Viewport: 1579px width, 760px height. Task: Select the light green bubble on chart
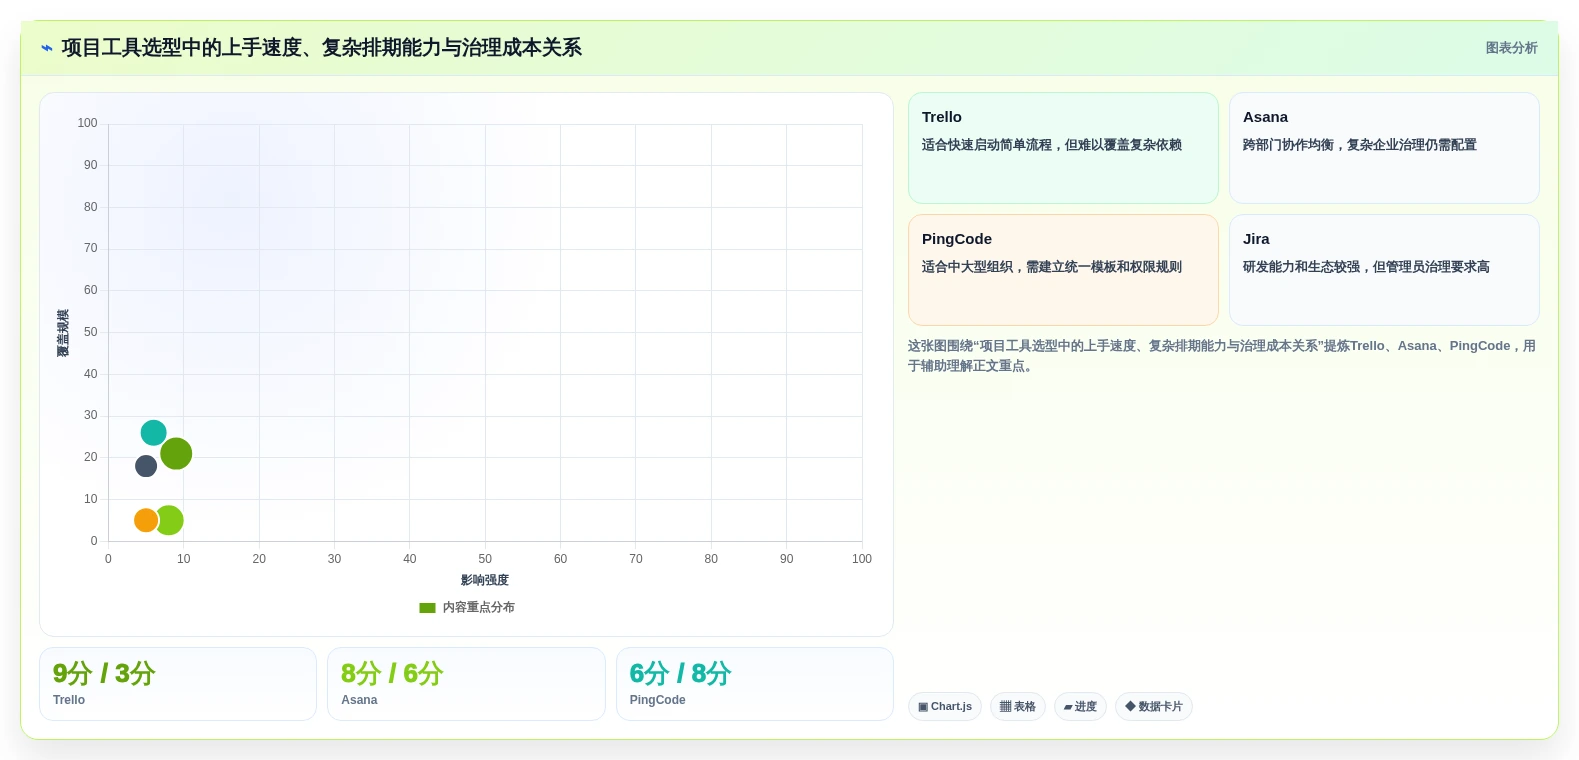tap(170, 520)
